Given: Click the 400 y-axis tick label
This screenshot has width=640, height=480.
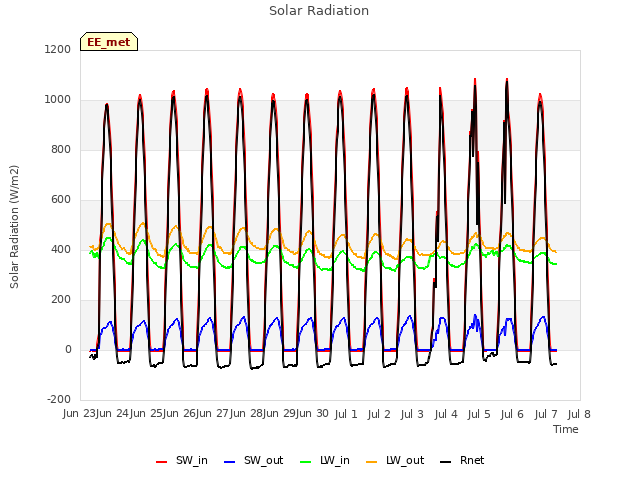Looking at the screenshot, I should [x=61, y=249].
